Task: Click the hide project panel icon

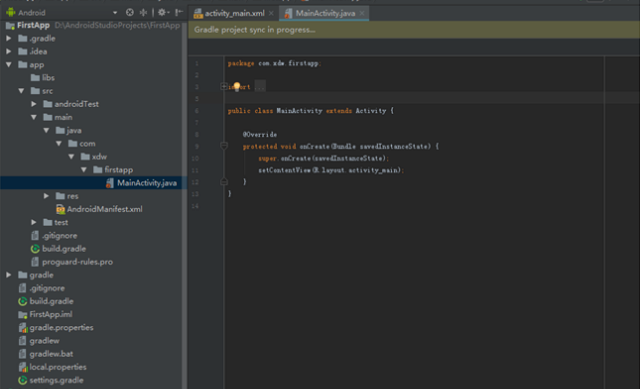Action: click(179, 12)
